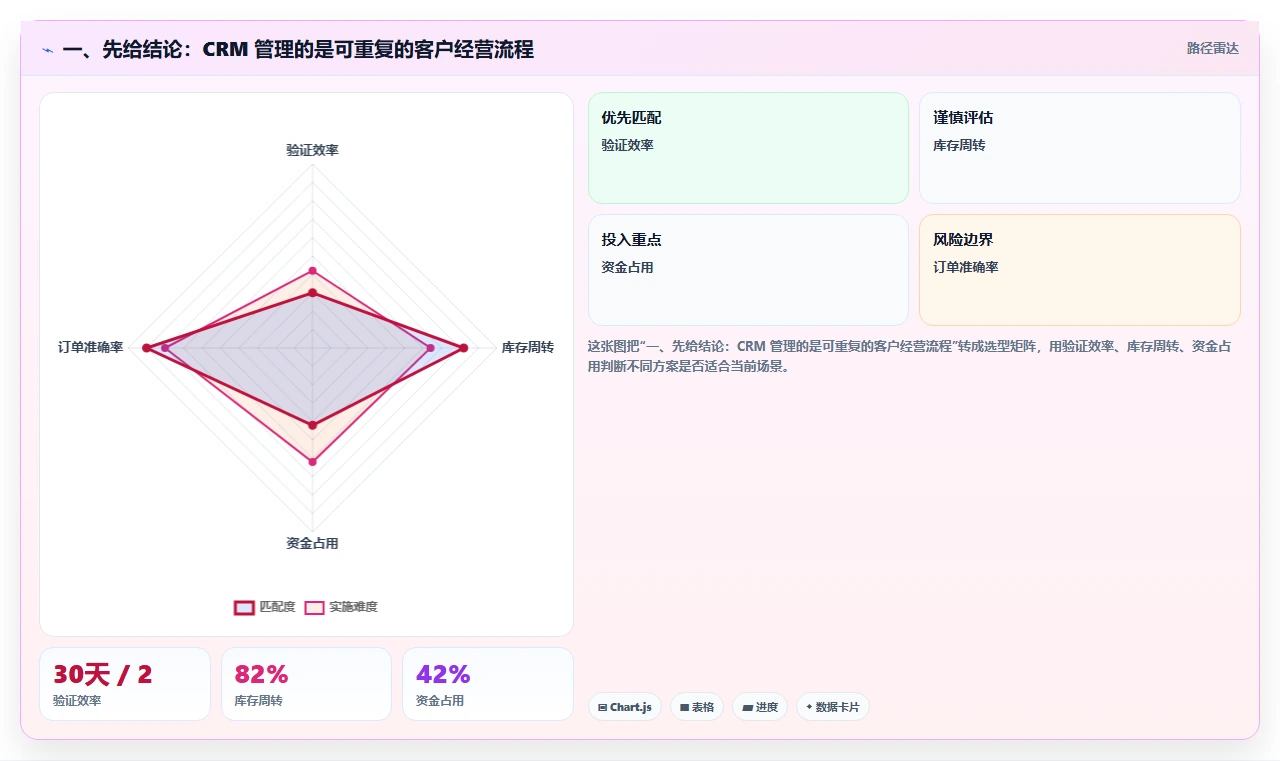Open the 风险边界 card
The width and height of the screenshot is (1280, 761).
(x=1080, y=270)
